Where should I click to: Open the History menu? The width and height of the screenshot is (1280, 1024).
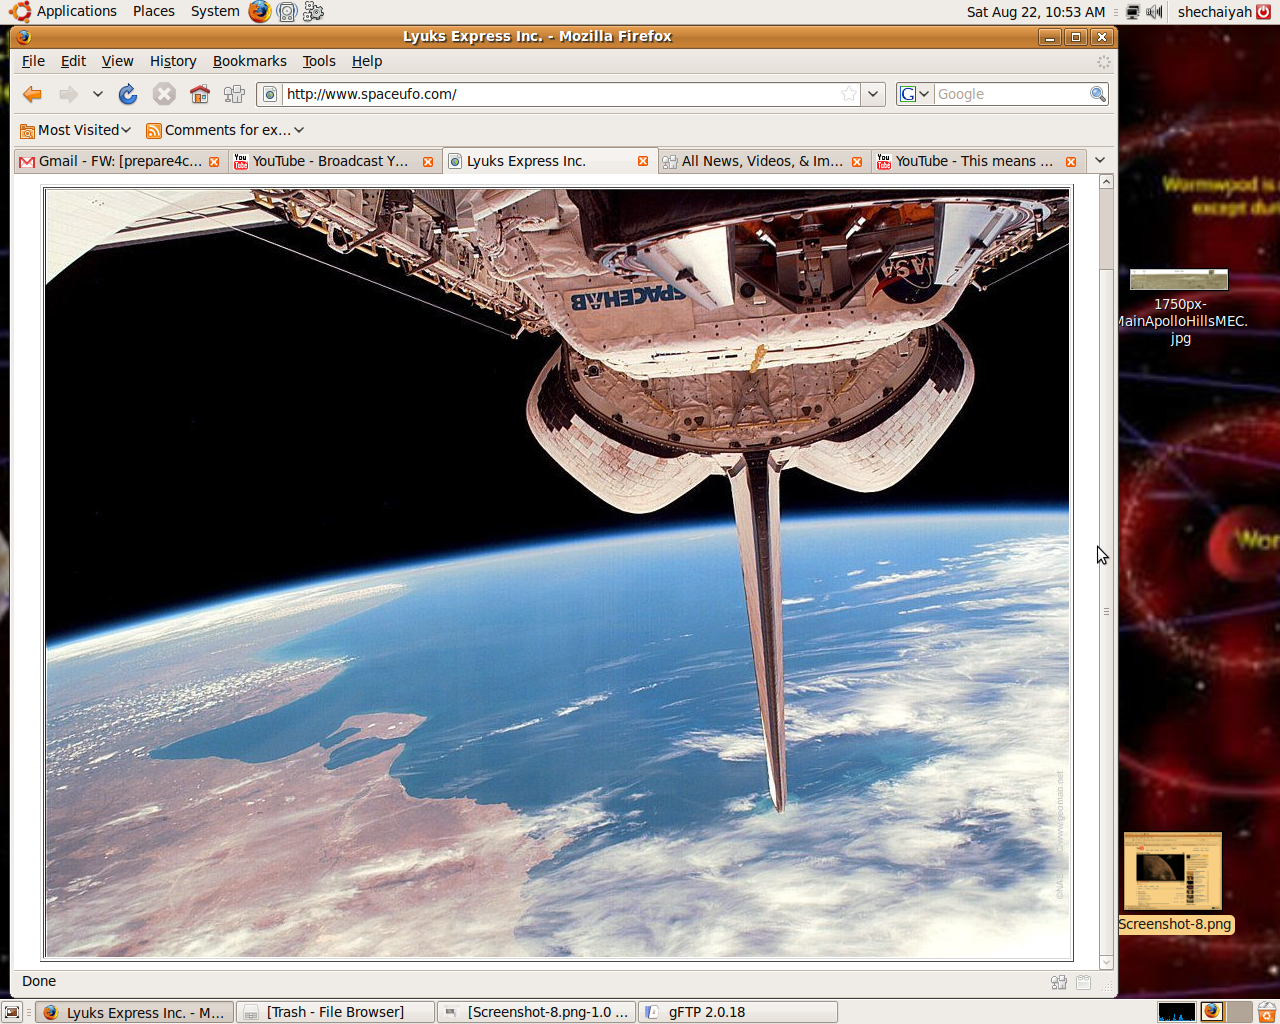pyautogui.click(x=173, y=61)
